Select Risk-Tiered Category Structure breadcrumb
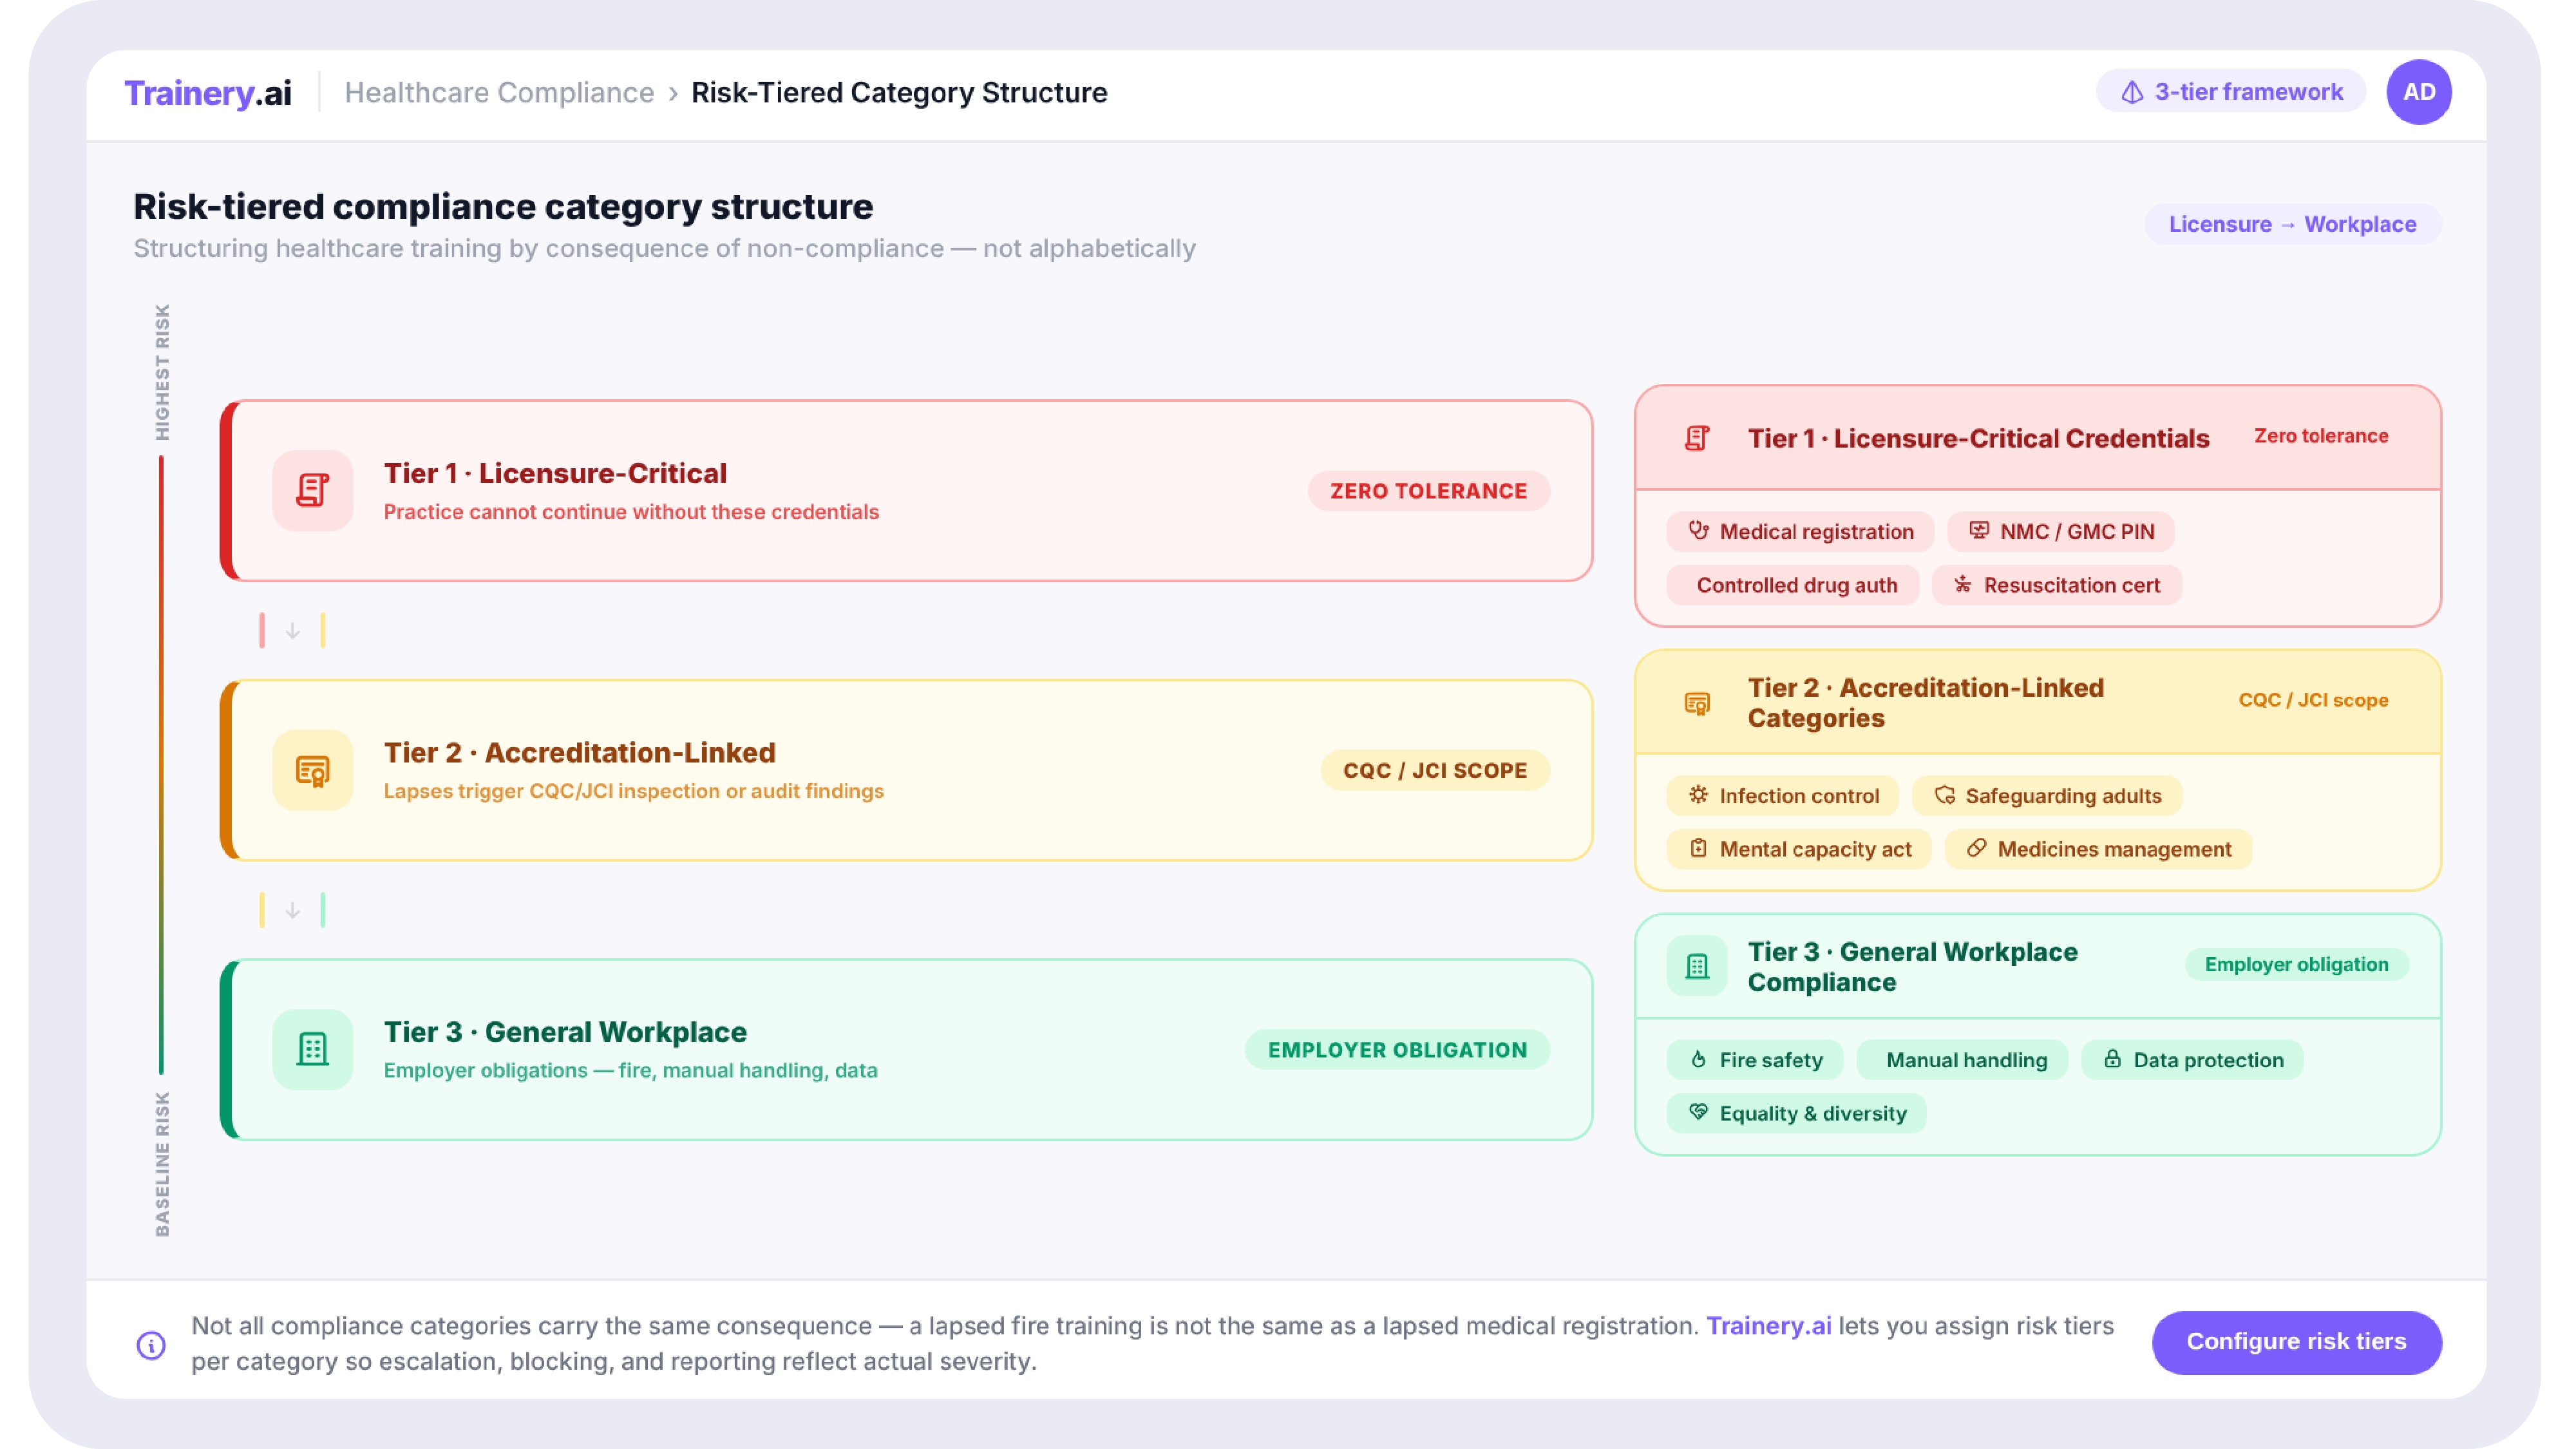 click(899, 92)
